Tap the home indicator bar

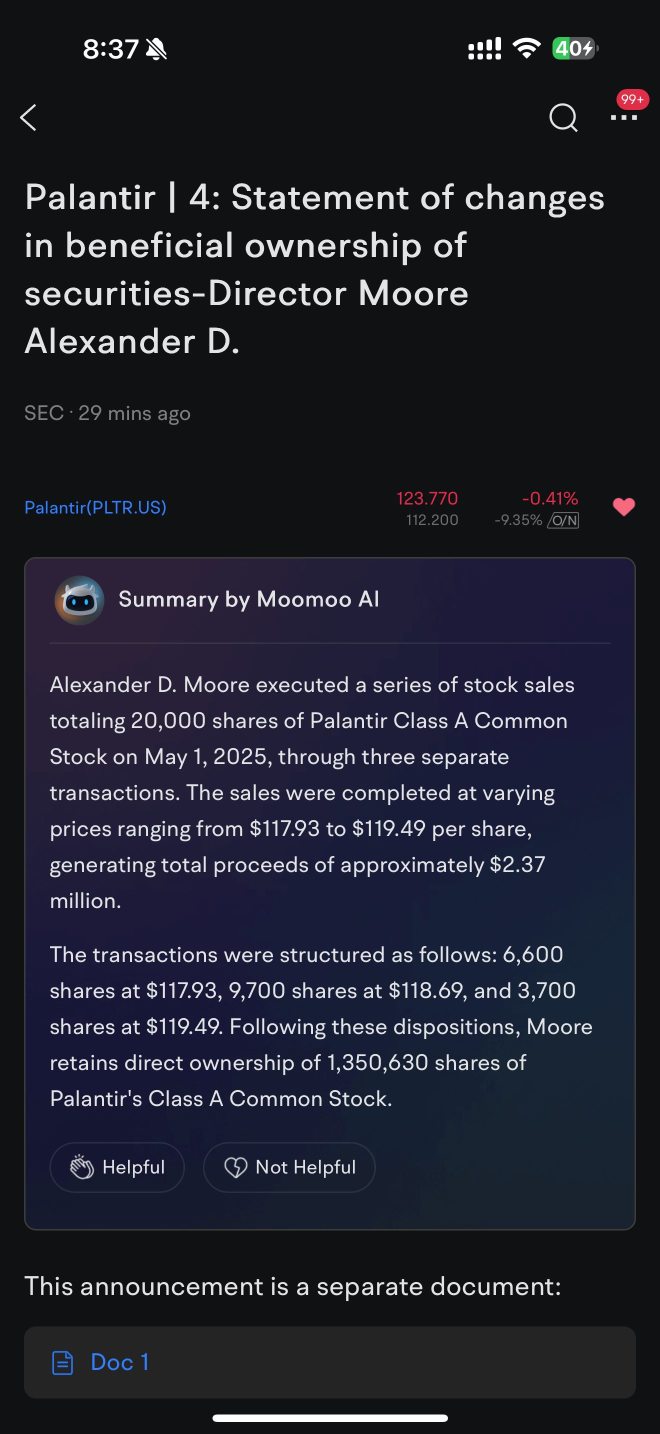[330, 1418]
